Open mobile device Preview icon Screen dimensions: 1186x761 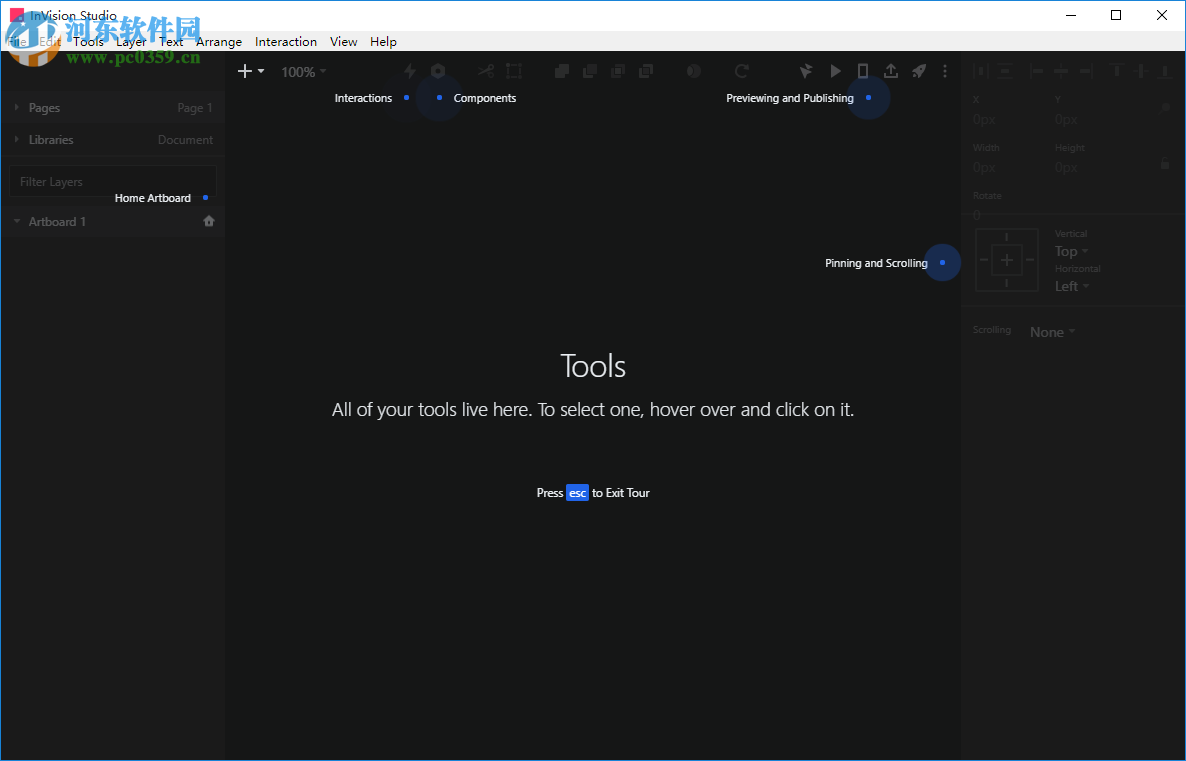click(863, 71)
